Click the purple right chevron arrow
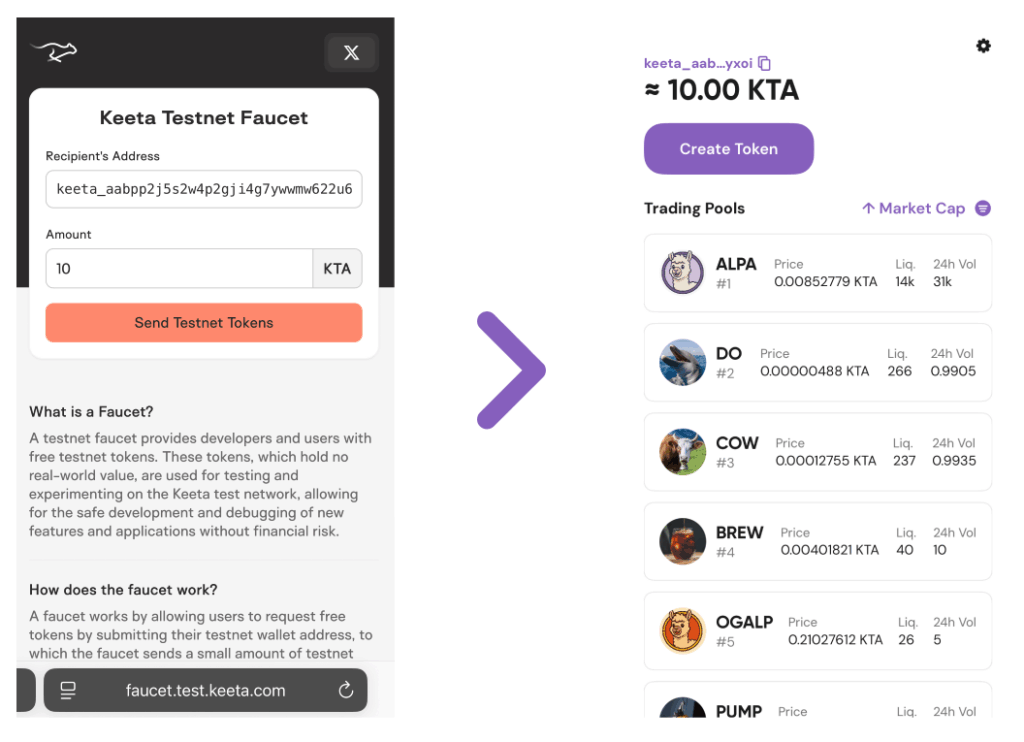Screen dimensions: 1024x742 (x=510, y=370)
